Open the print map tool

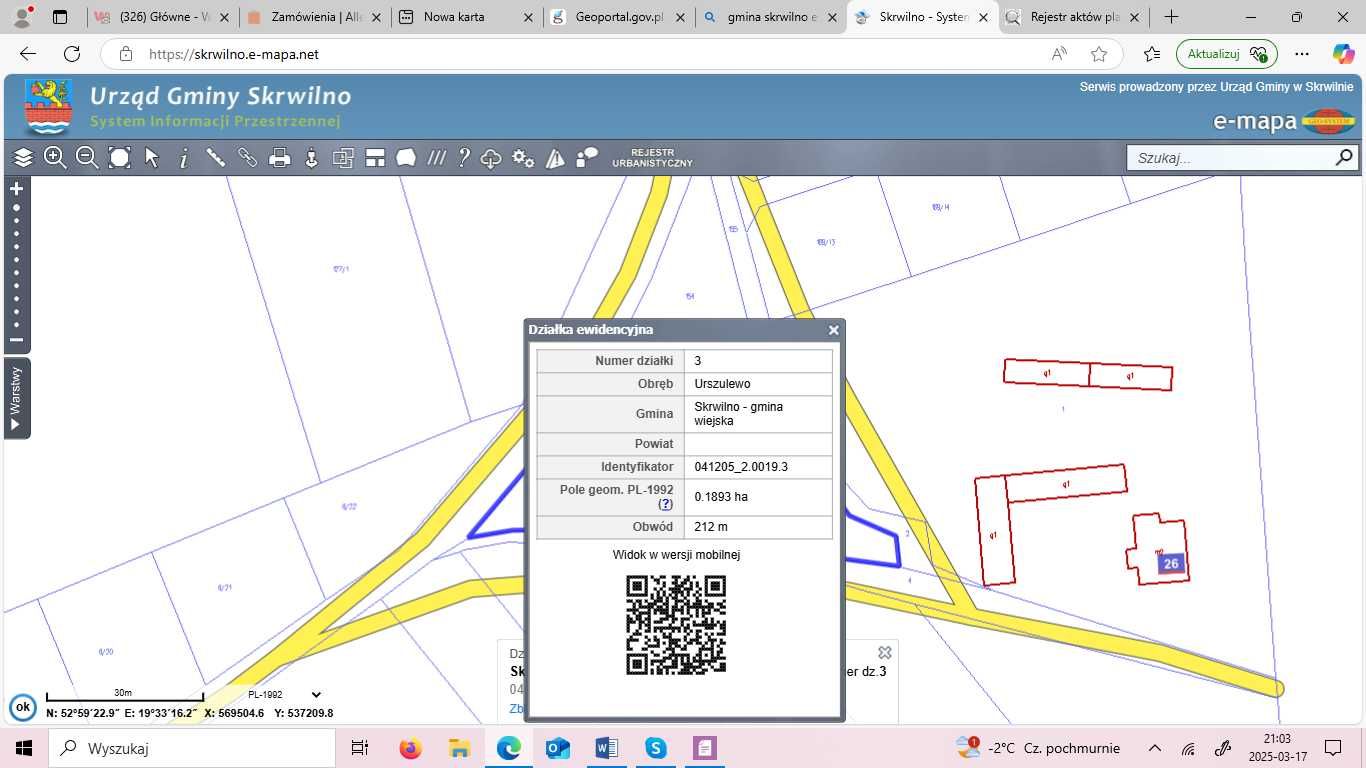coord(280,158)
